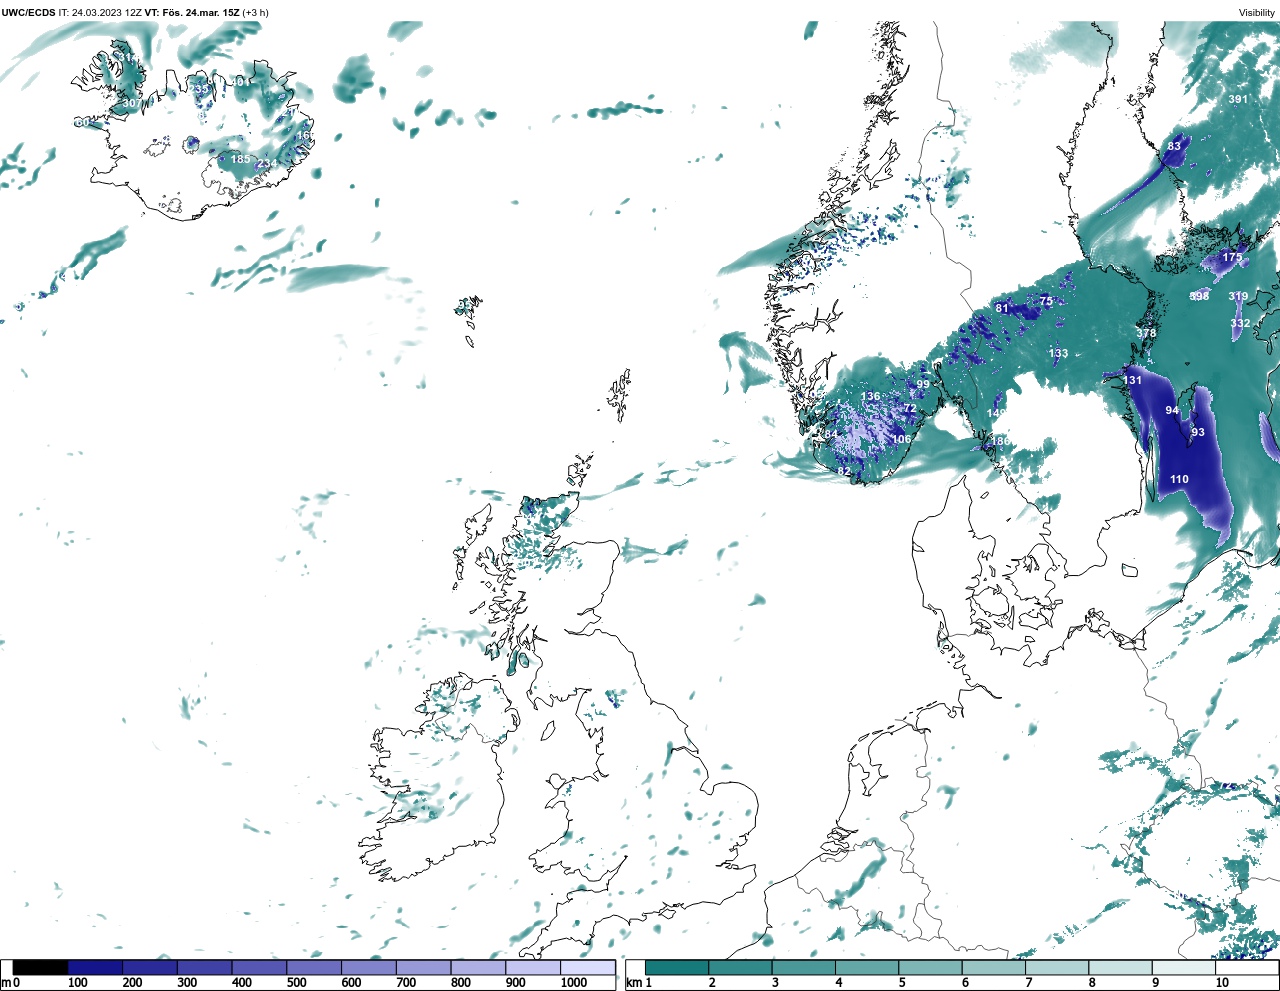Click the palest lavender 1000 m legend swatch

point(587,968)
